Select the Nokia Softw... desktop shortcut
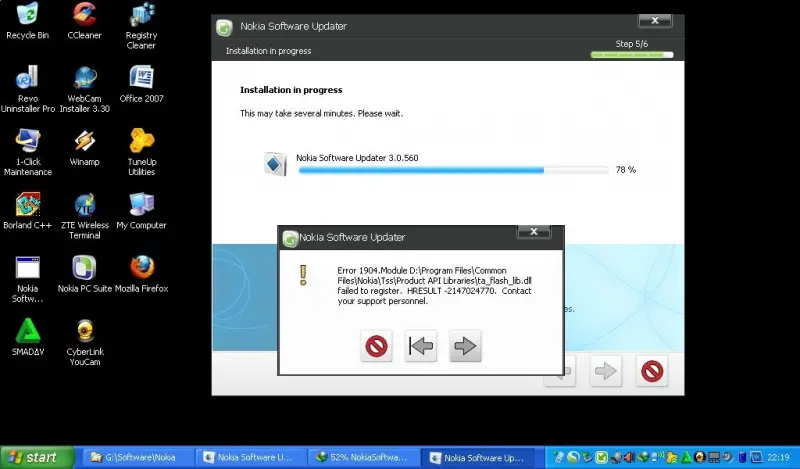800x469 pixels. [28, 279]
